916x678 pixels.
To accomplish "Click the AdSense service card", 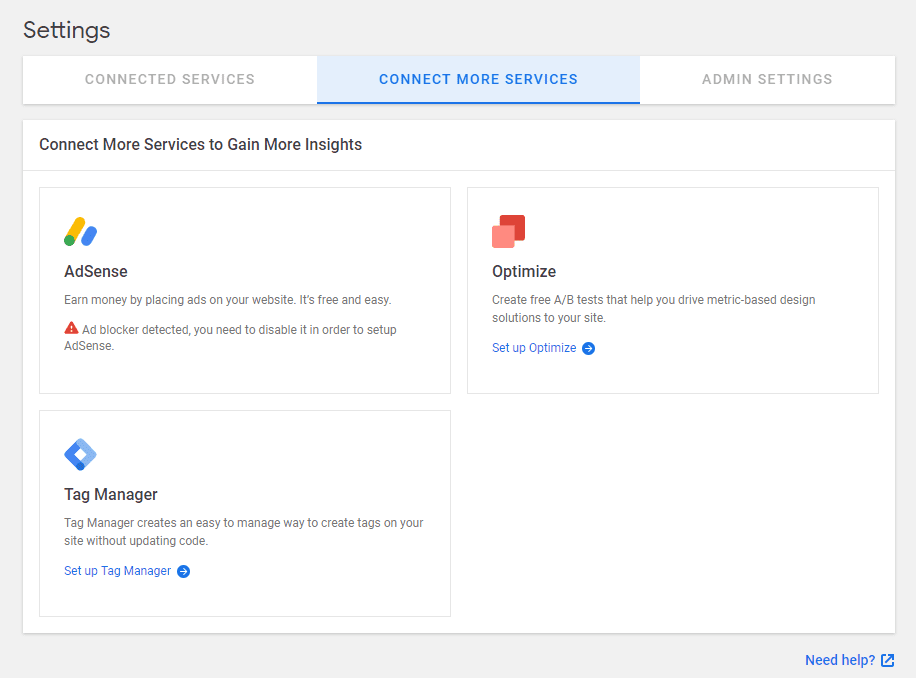I will coord(244,289).
